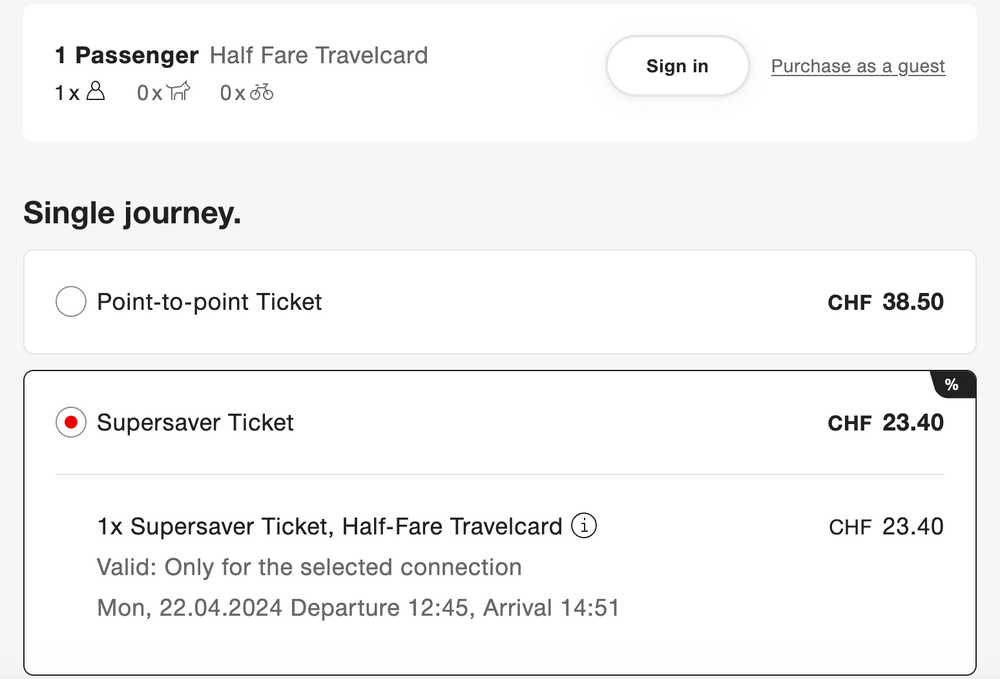Click the Point-to-point Ticket label
This screenshot has height=679, width=1000.
(x=209, y=302)
